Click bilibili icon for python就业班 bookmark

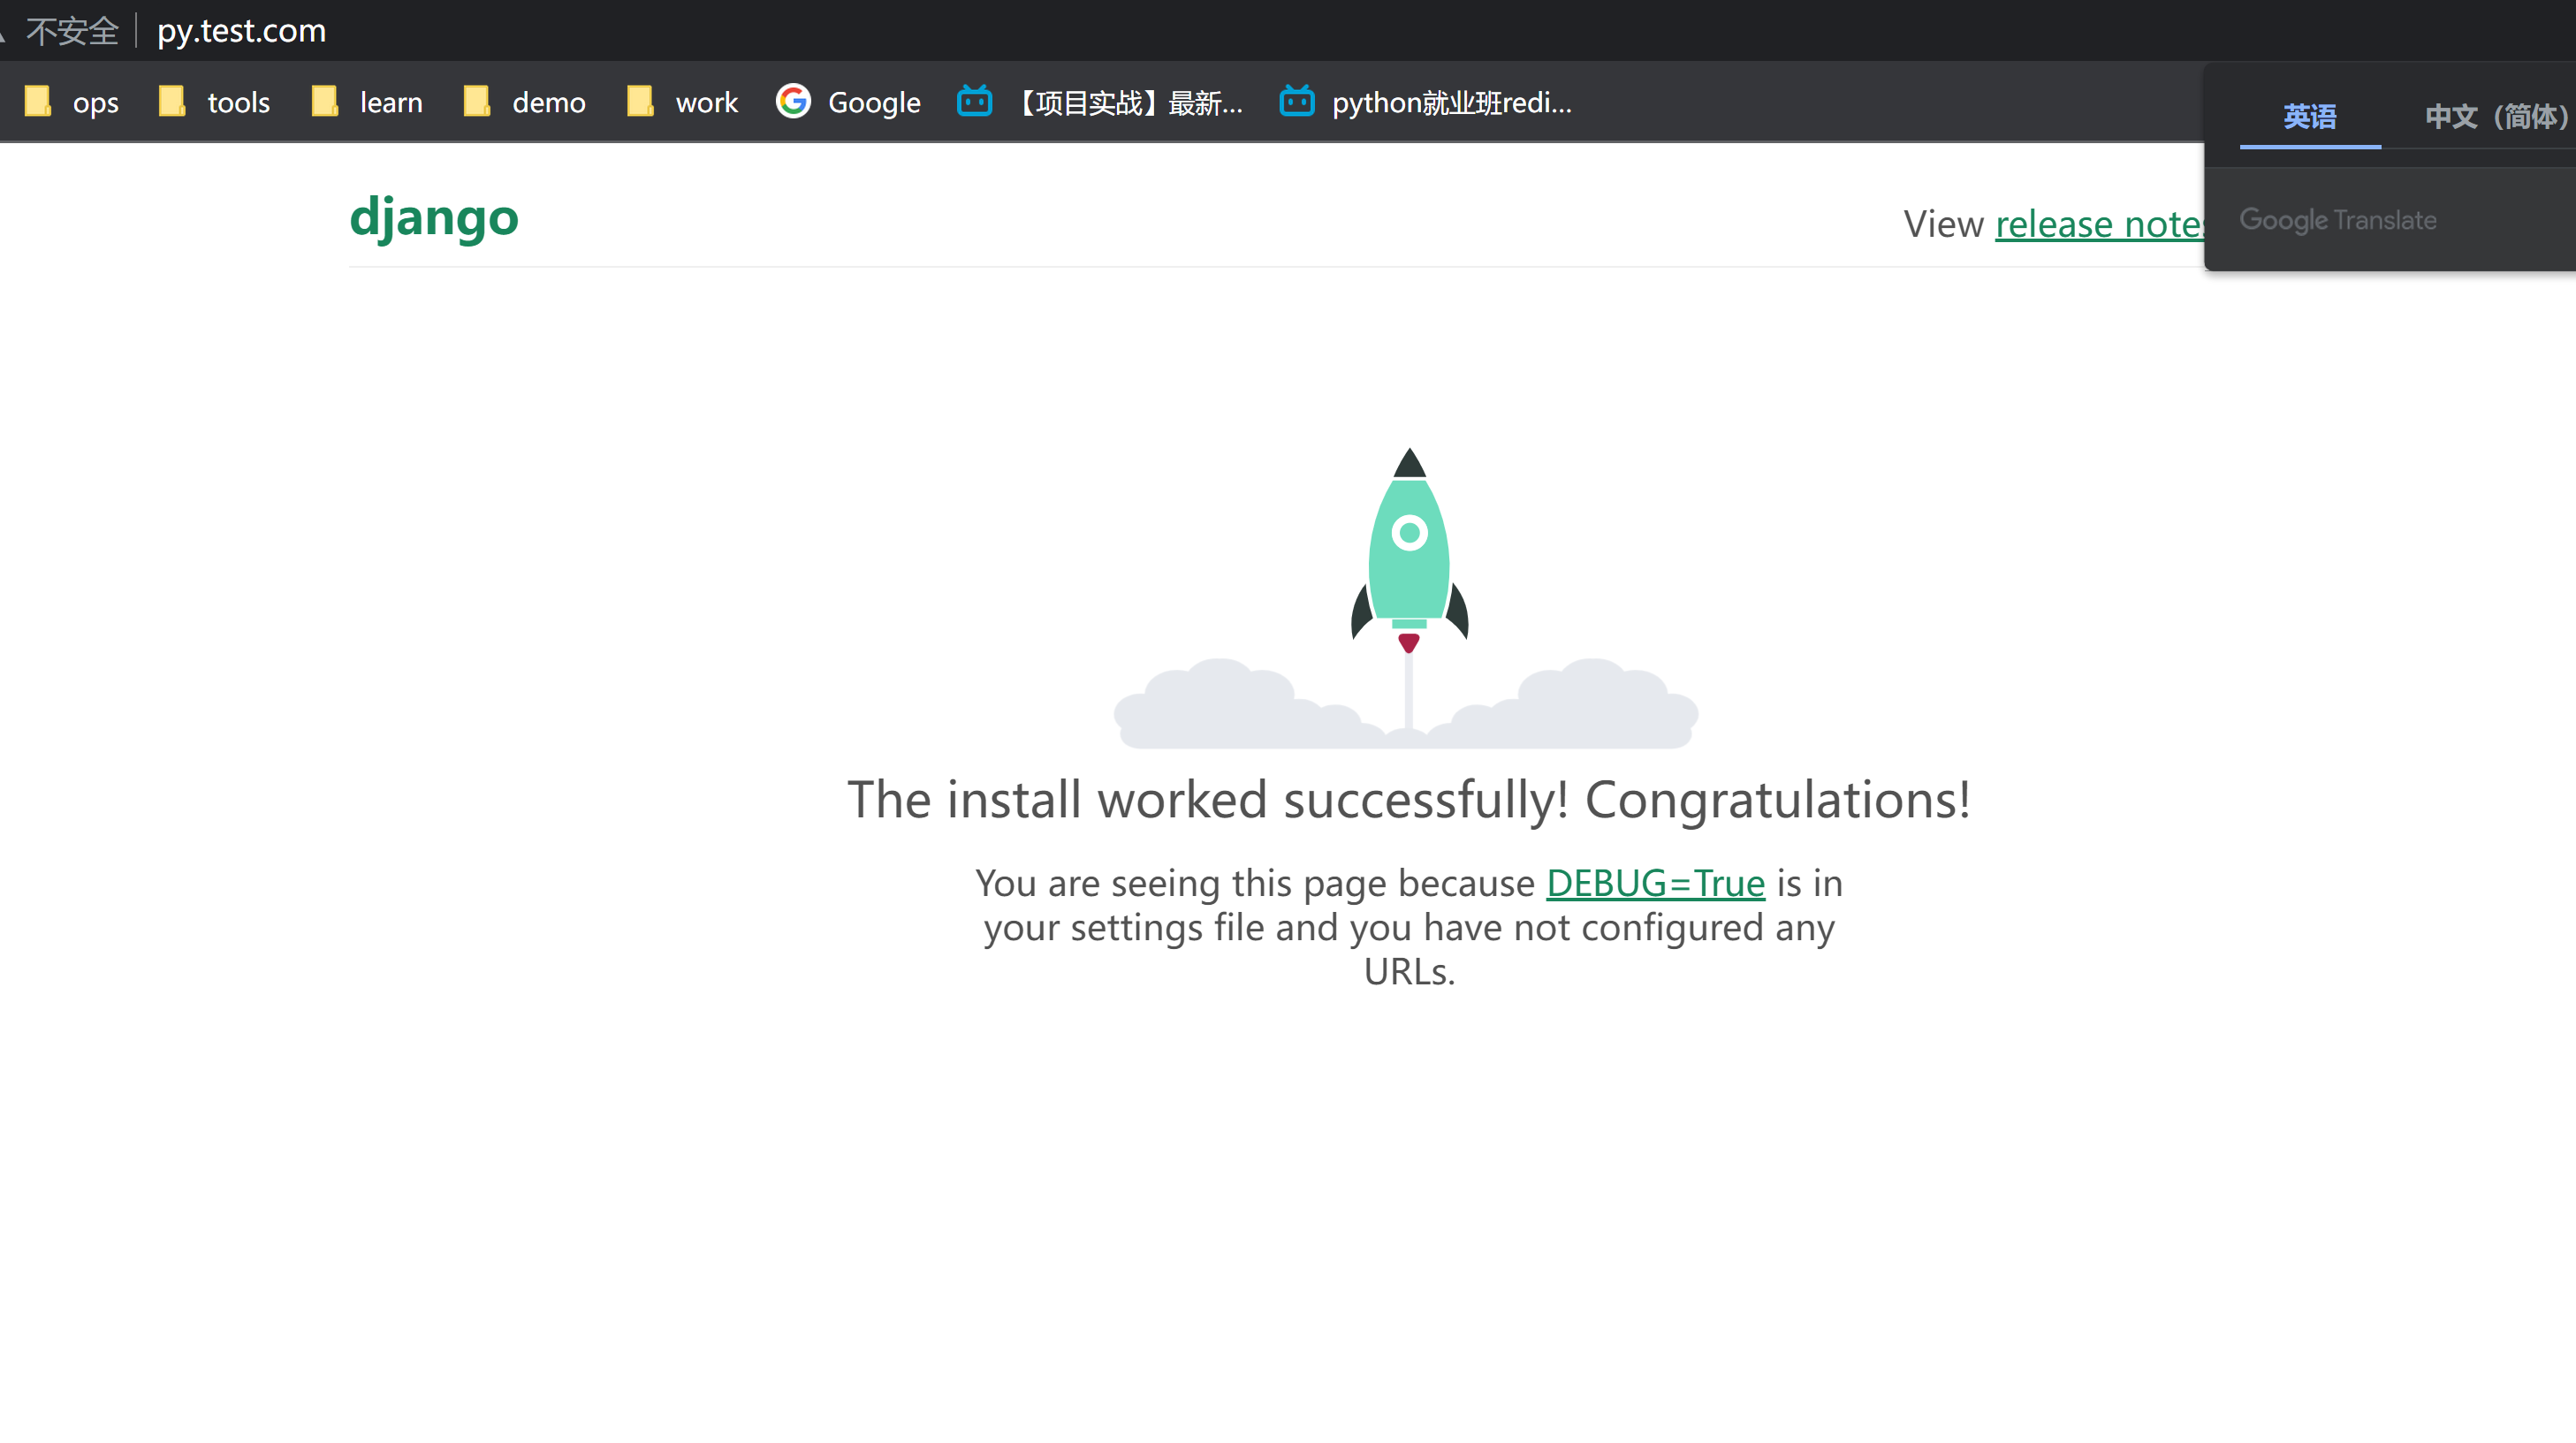point(1297,101)
